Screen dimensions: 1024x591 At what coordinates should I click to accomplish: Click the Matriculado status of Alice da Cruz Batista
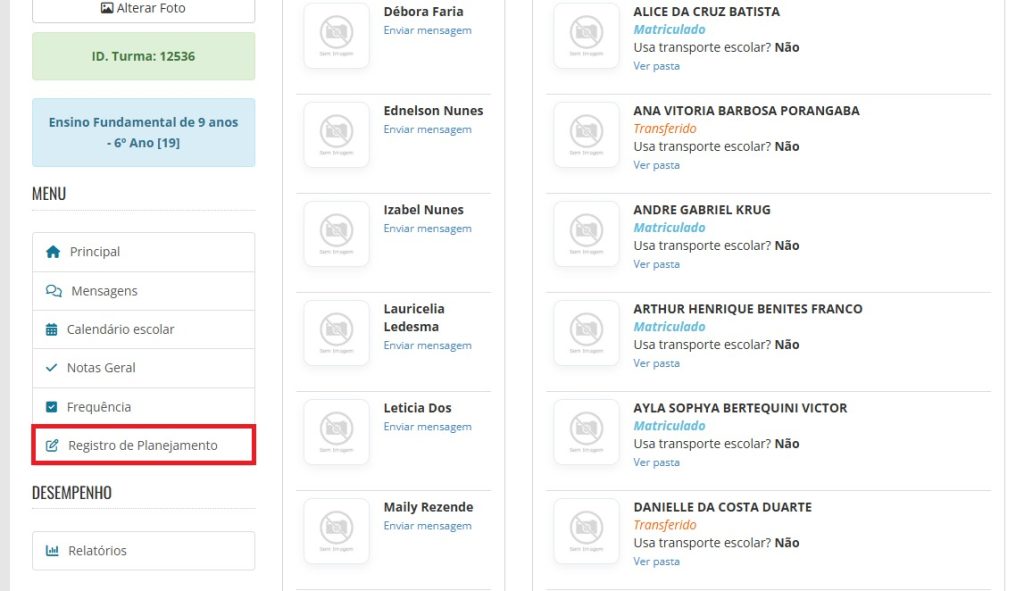click(x=669, y=29)
